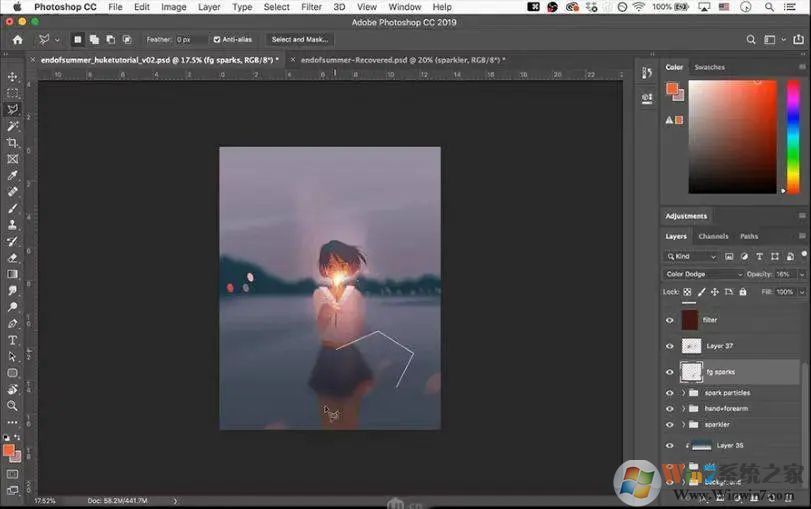Choose Subtract from Selection mode icon
The image size is (811, 509).
(x=111, y=39)
